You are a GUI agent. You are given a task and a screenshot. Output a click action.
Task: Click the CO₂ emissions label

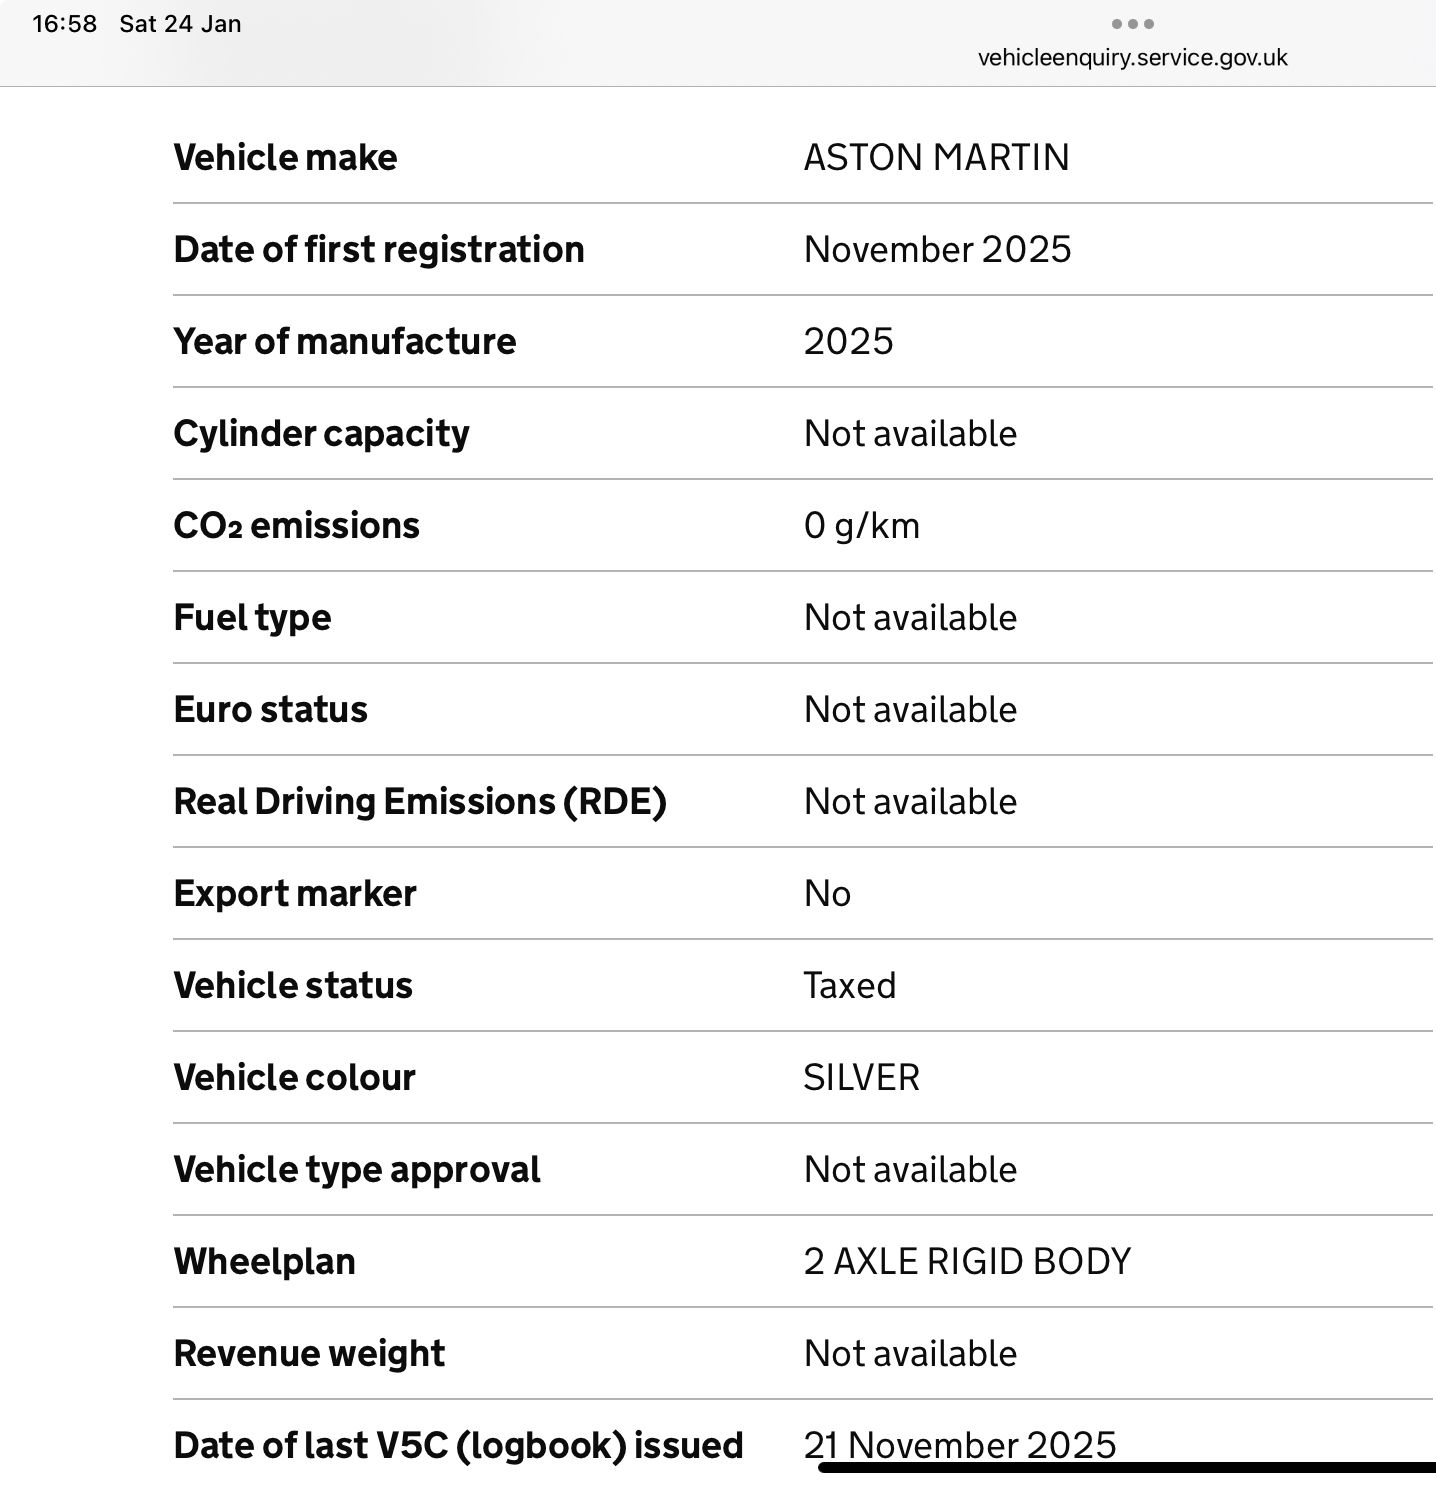click(297, 526)
